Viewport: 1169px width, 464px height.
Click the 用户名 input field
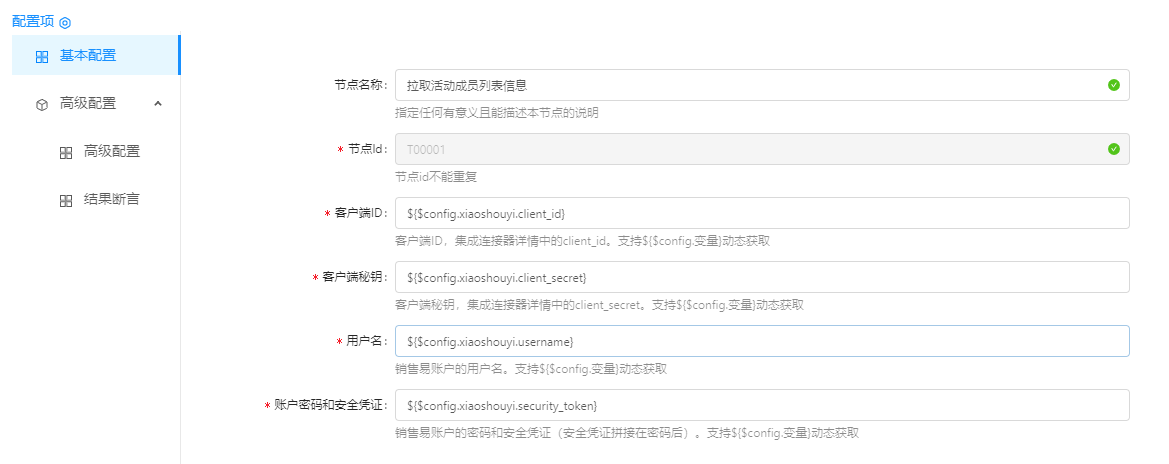tap(762, 341)
